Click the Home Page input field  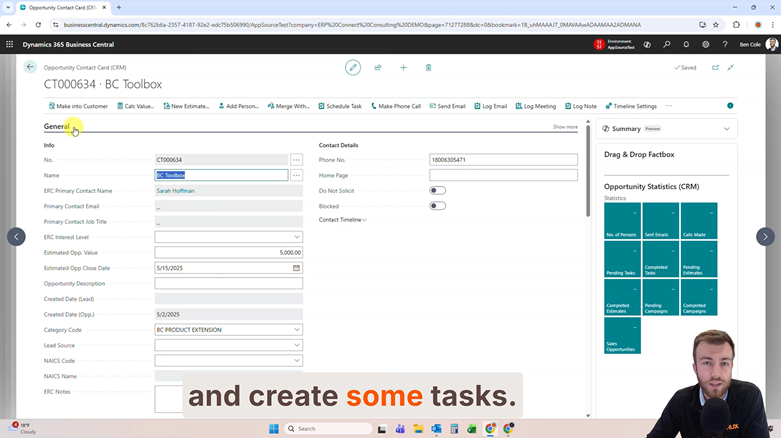pyautogui.click(x=503, y=175)
